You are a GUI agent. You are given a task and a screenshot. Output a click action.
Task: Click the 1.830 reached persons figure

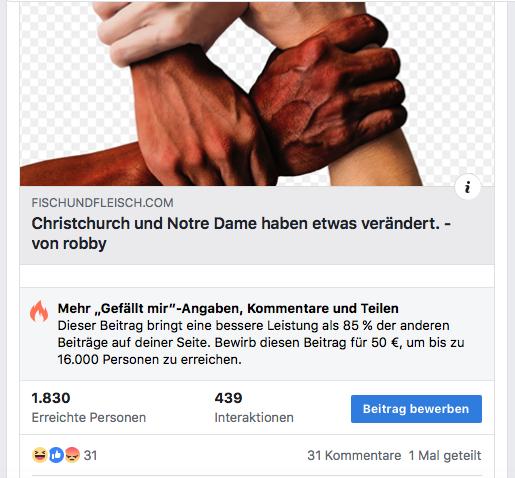pos(51,398)
